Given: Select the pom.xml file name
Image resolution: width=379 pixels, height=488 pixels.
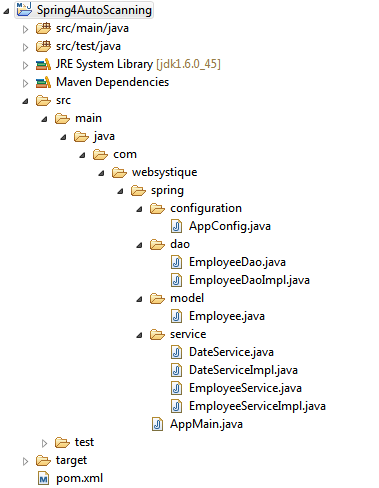Looking at the screenshot, I should 79,478.
